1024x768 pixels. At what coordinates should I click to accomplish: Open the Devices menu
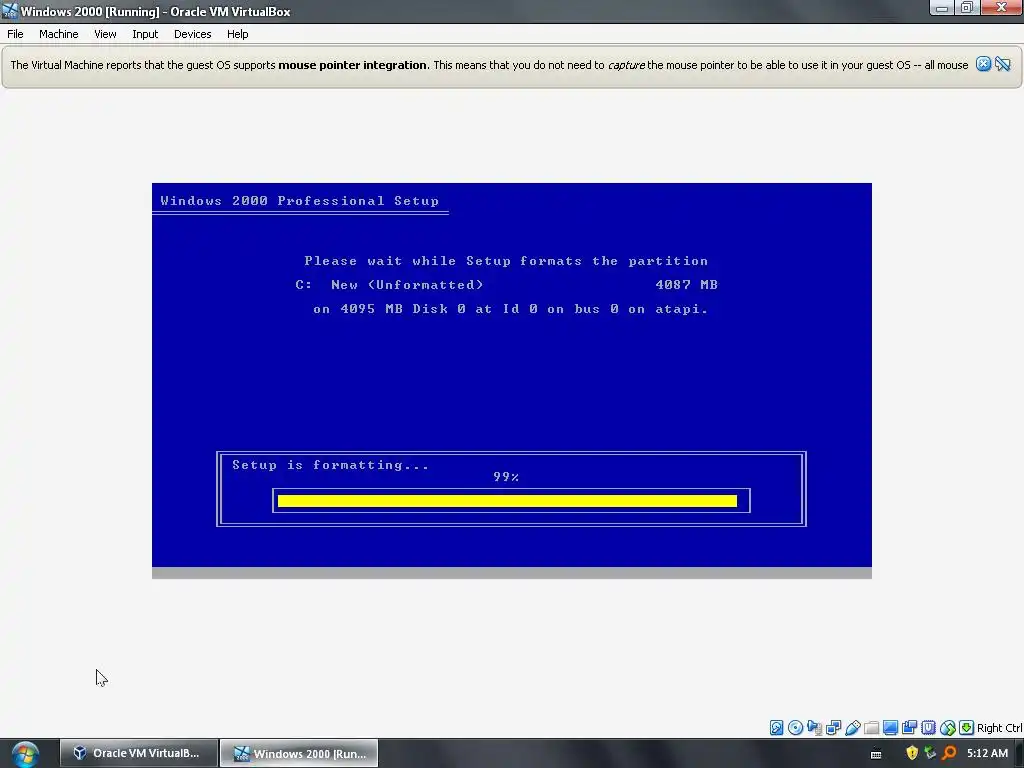coord(193,34)
